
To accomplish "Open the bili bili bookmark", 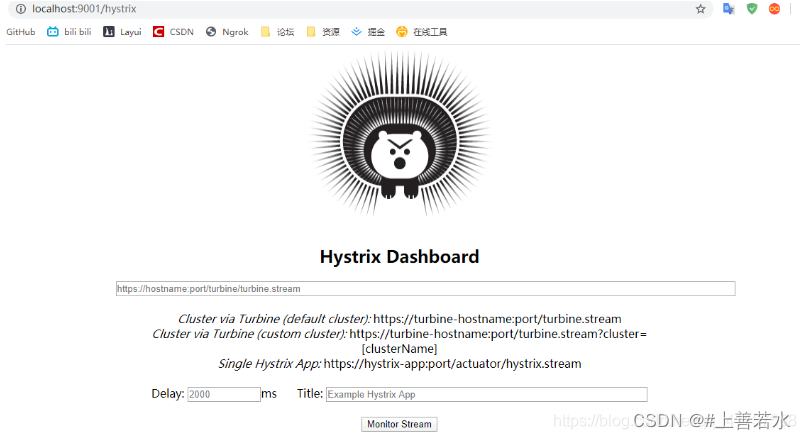I will pyautogui.click(x=69, y=32).
